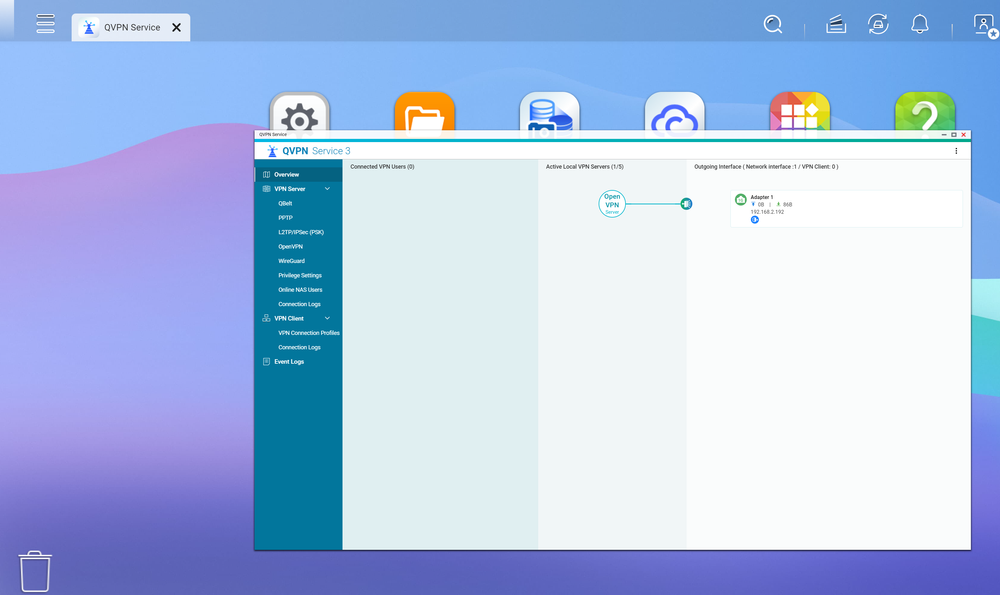Open the Overview panel in QVPN sidebar
This screenshot has width=1000, height=595.
(289, 172)
